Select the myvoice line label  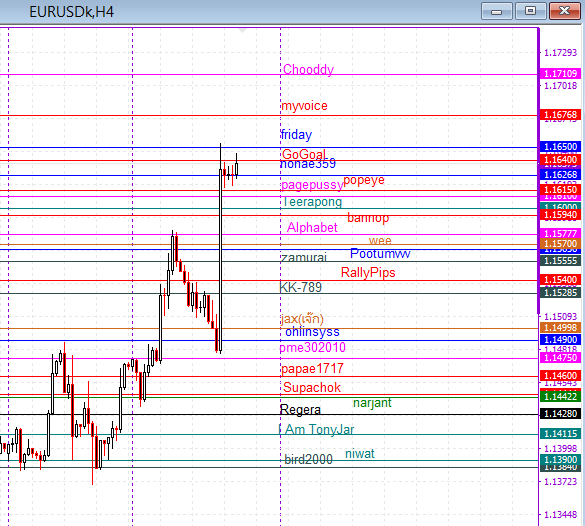pos(304,106)
